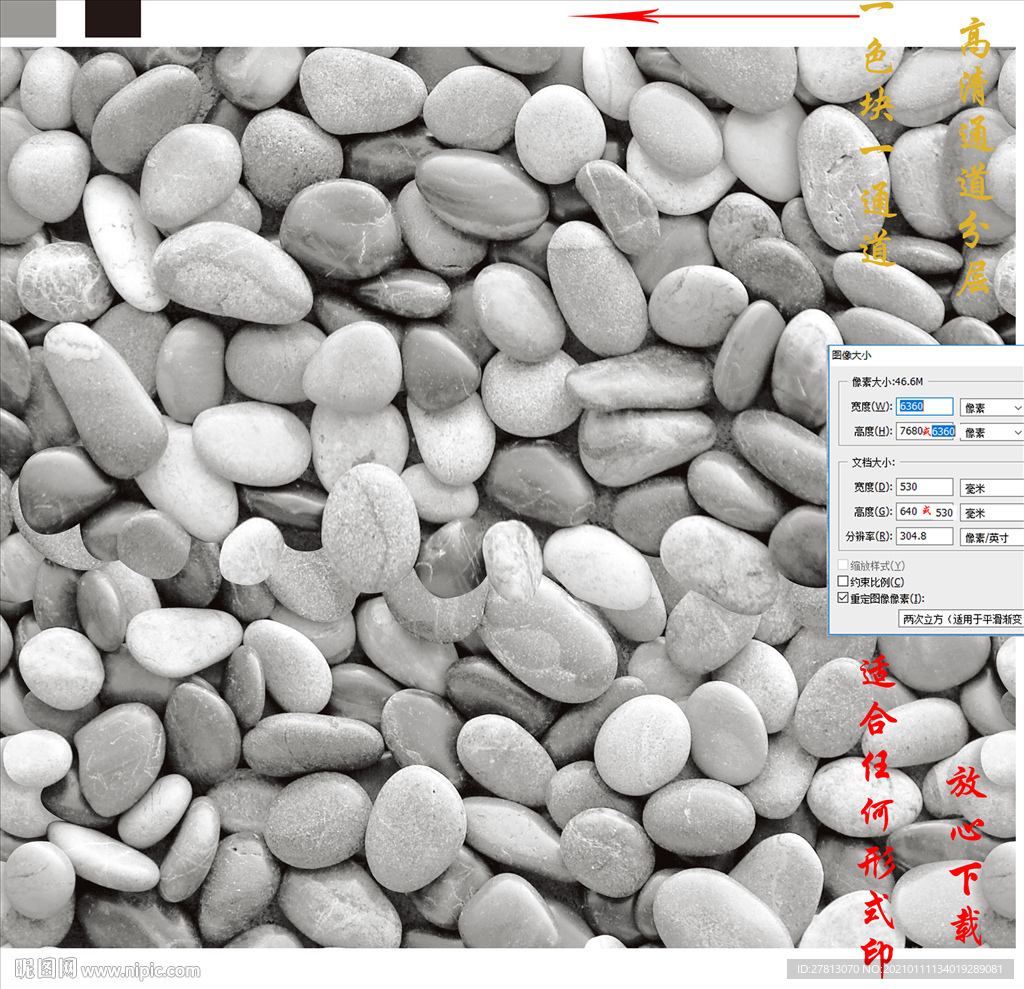Click the 宽度(W) pixel width field
Image resolution: width=1024 pixels, height=989 pixels.
(x=924, y=406)
